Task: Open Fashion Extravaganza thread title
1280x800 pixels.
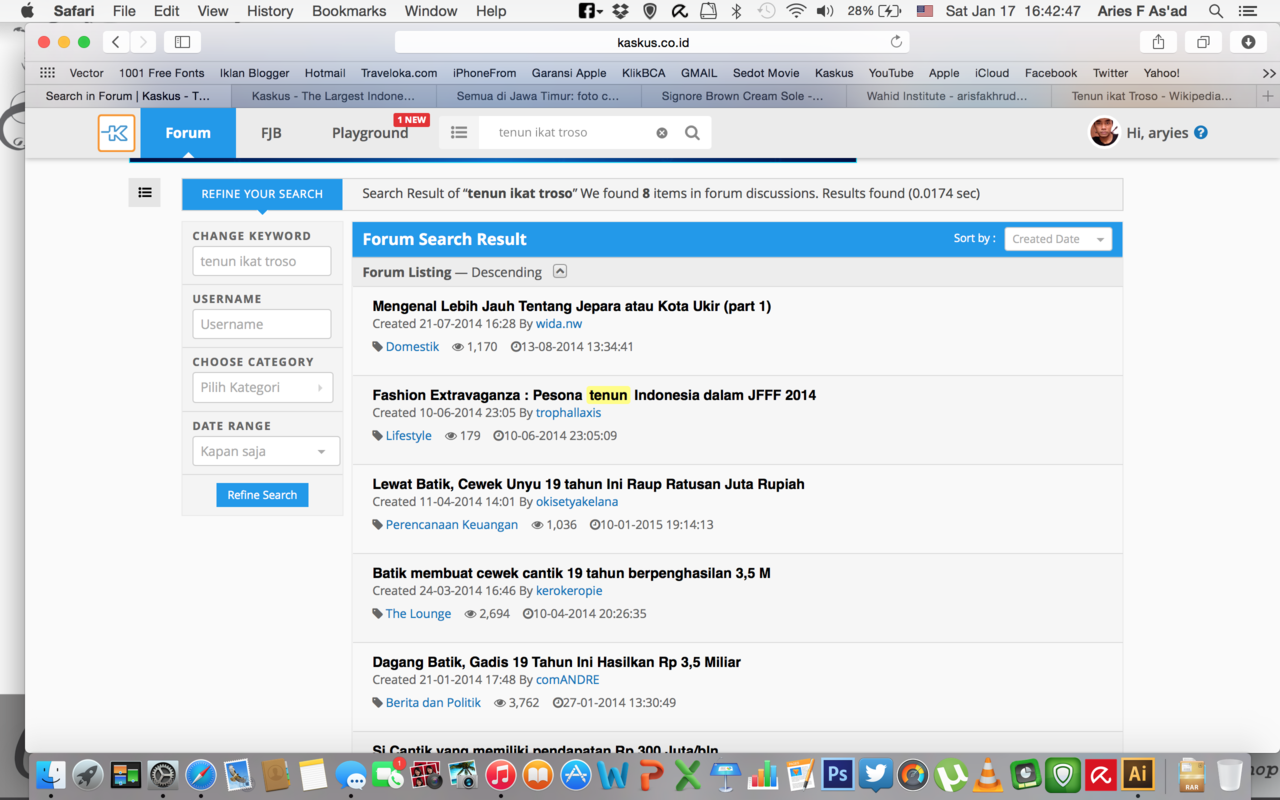Action: pyautogui.click(x=594, y=395)
